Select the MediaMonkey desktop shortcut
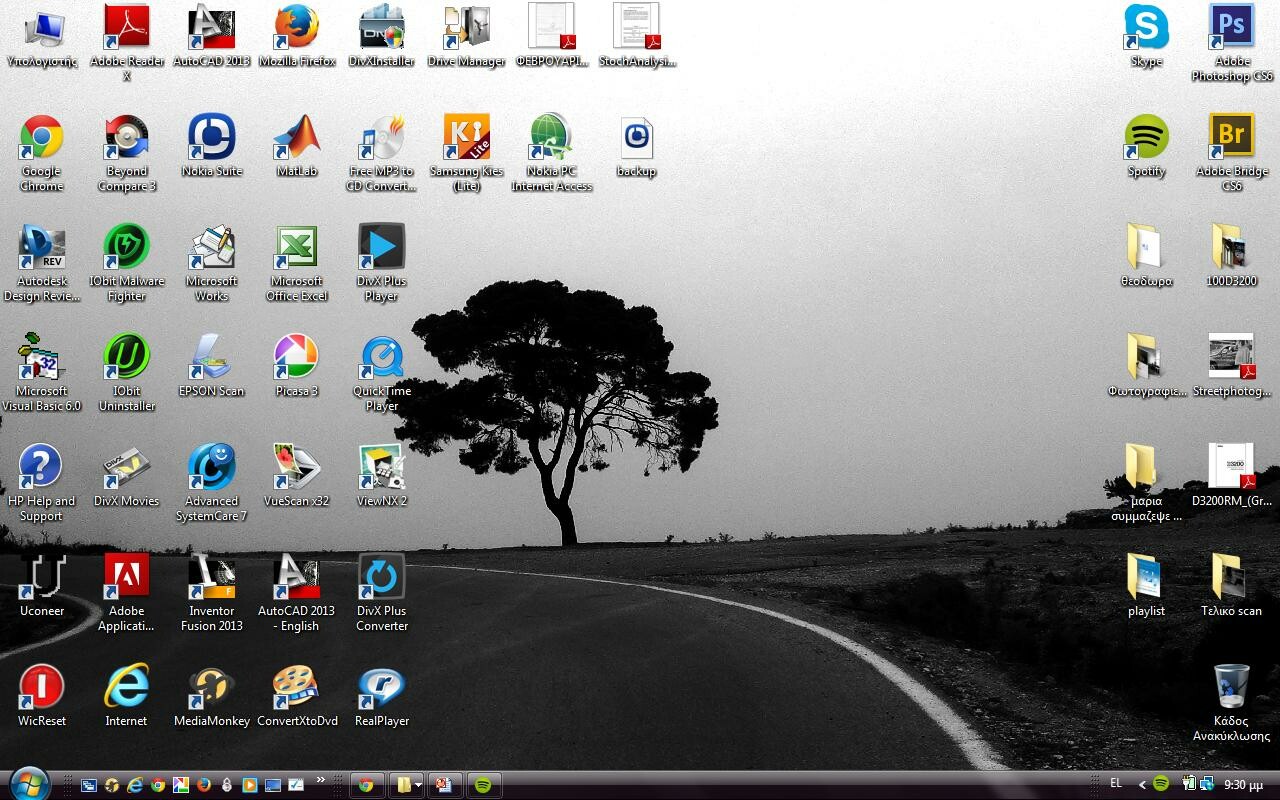 point(212,688)
